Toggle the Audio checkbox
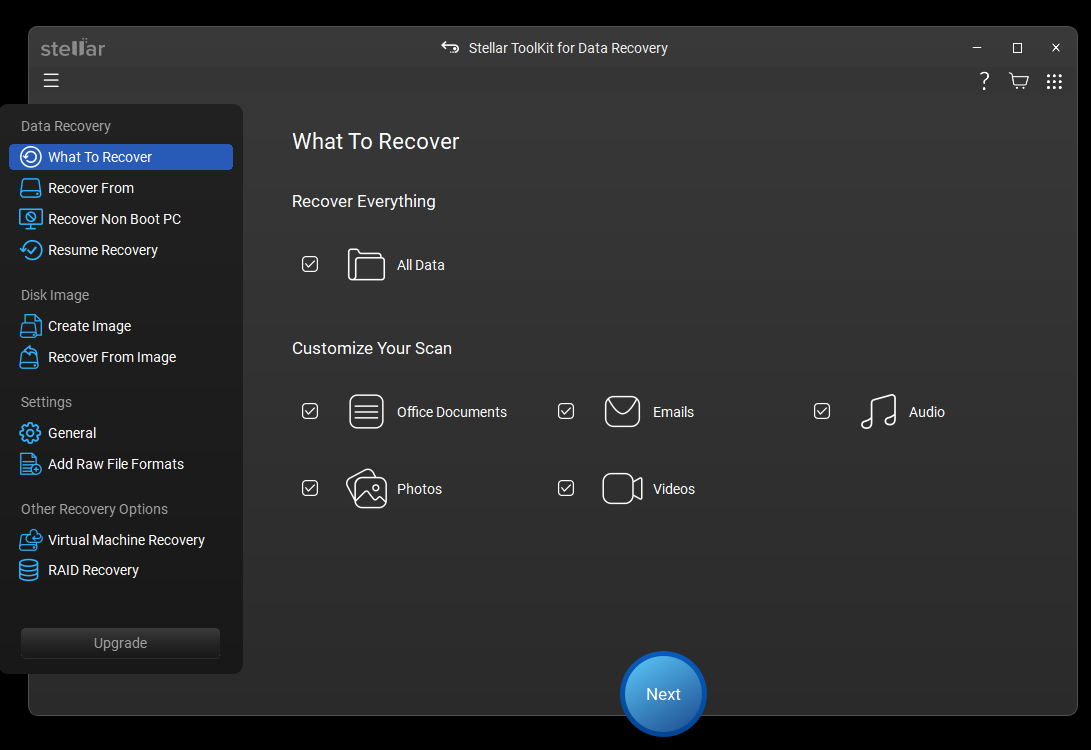 (822, 411)
